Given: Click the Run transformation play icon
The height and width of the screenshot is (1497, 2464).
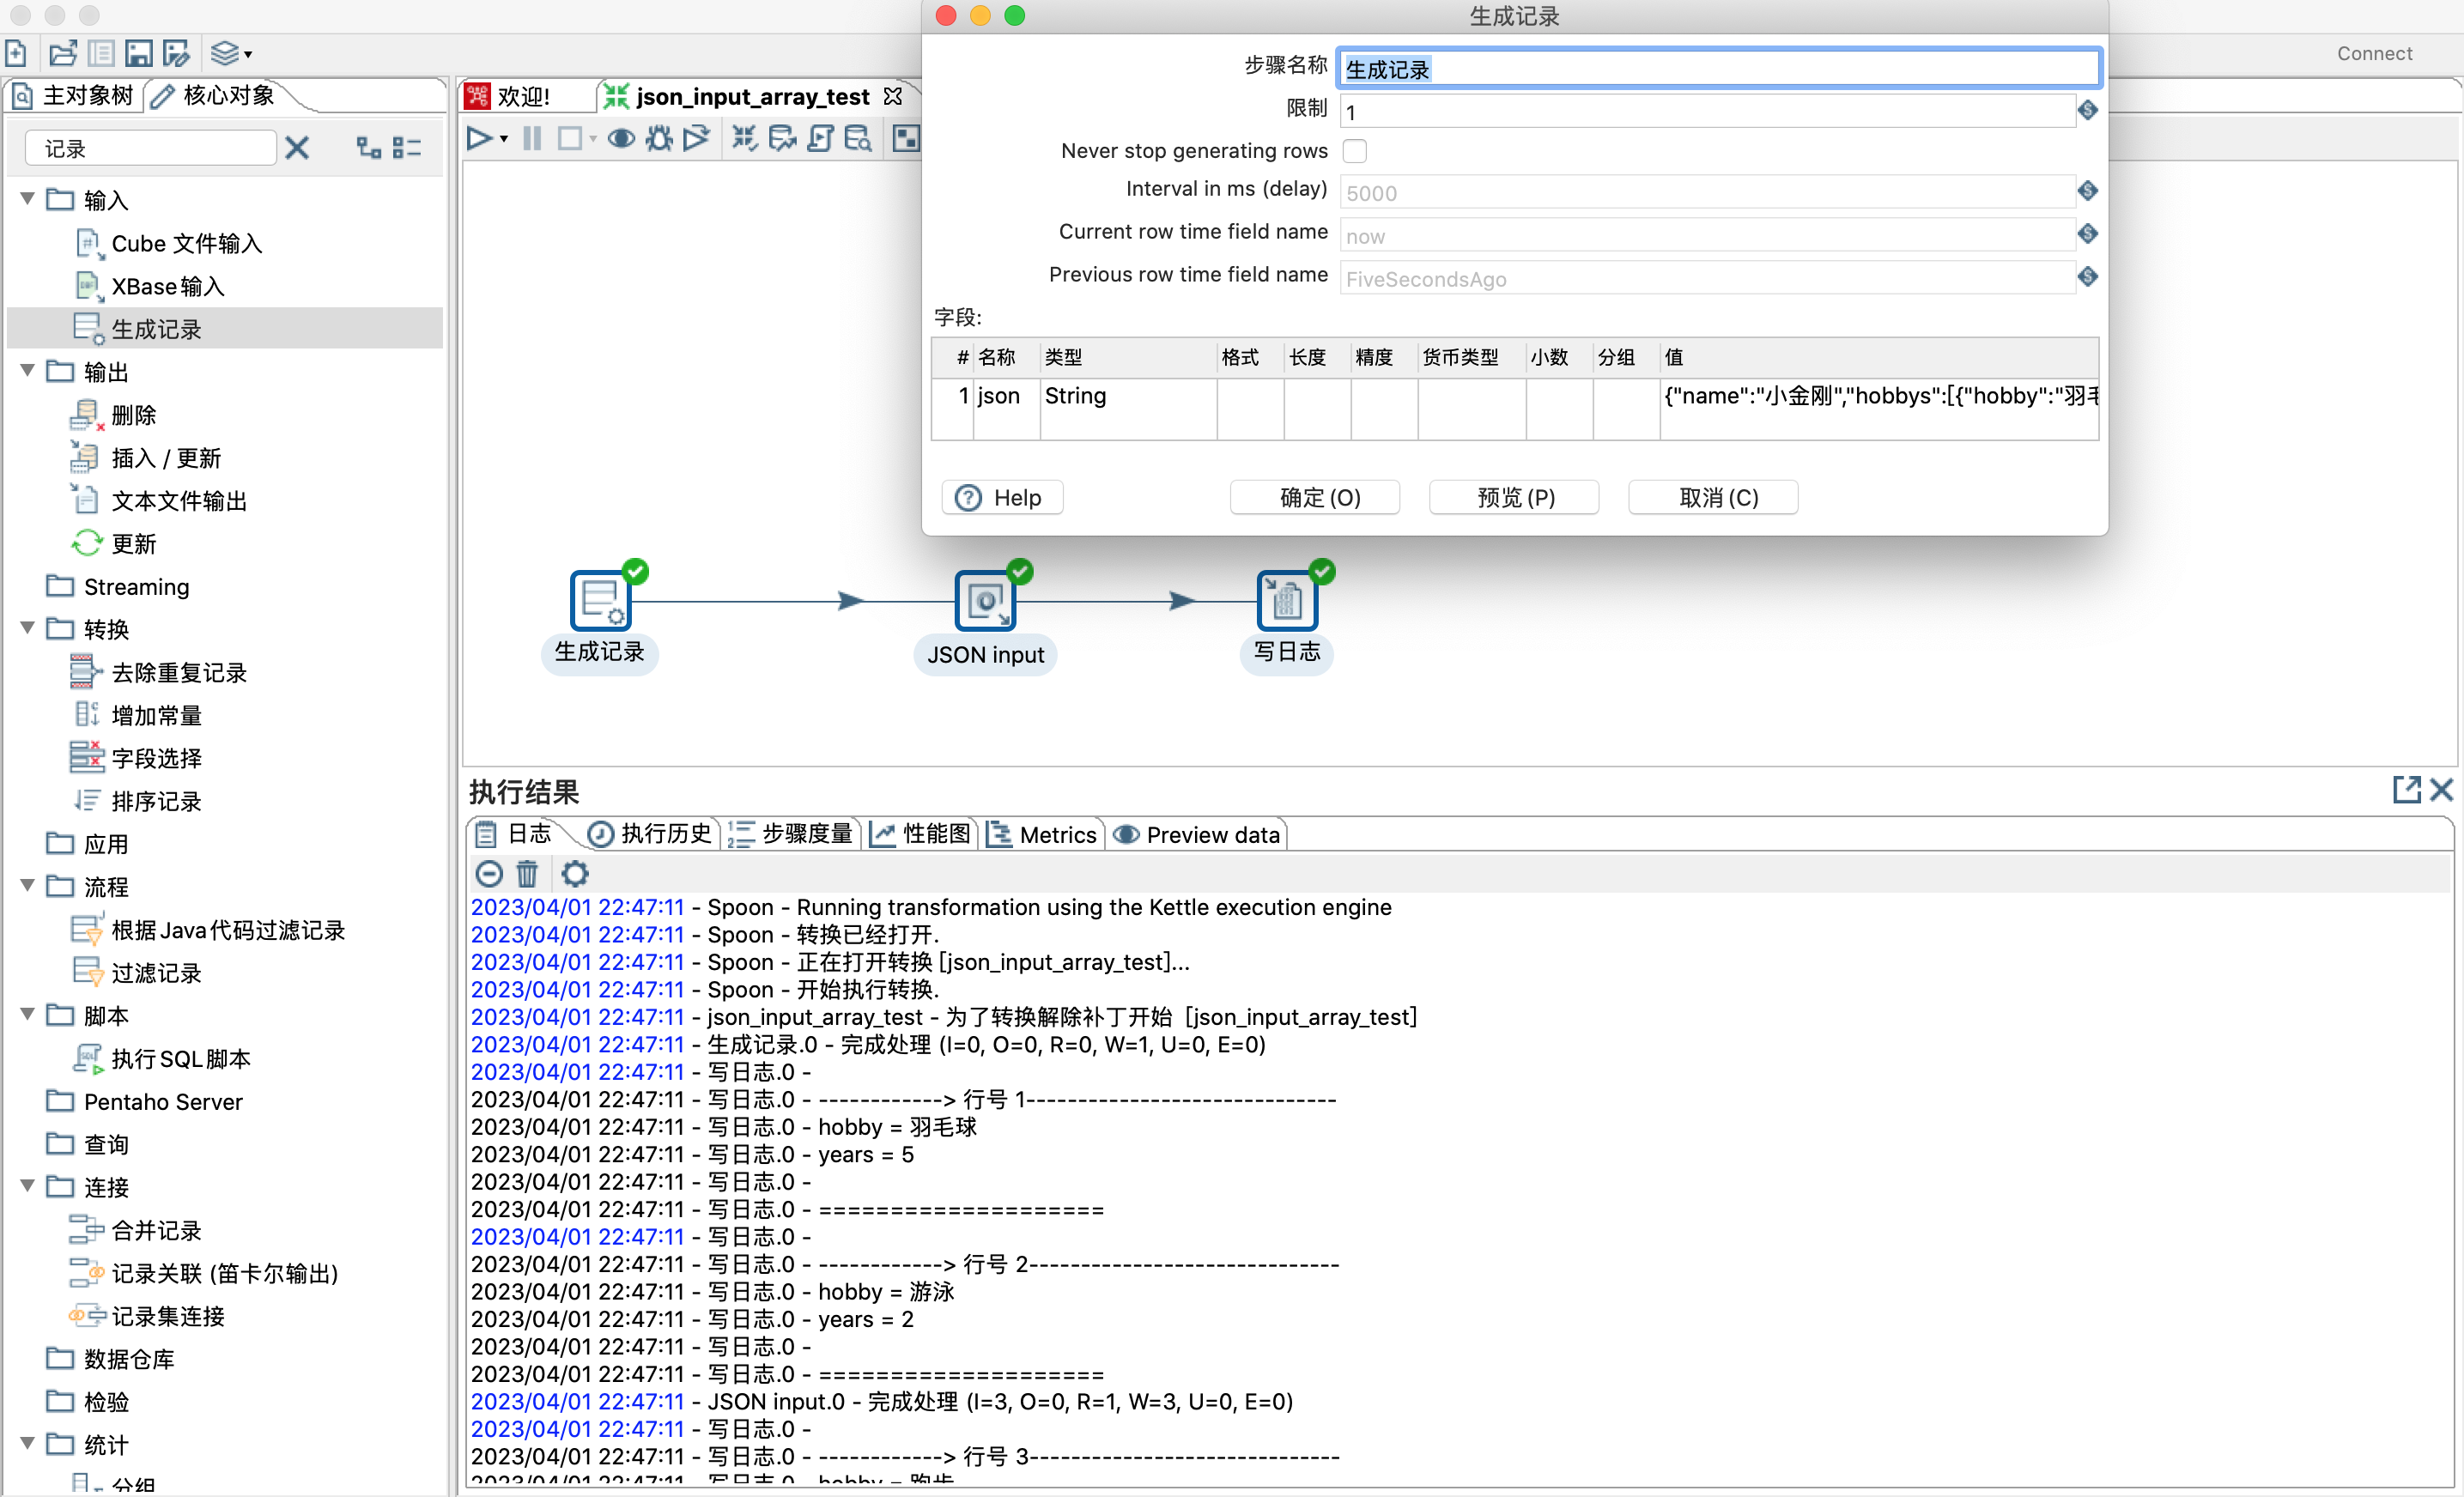Looking at the screenshot, I should [478, 138].
